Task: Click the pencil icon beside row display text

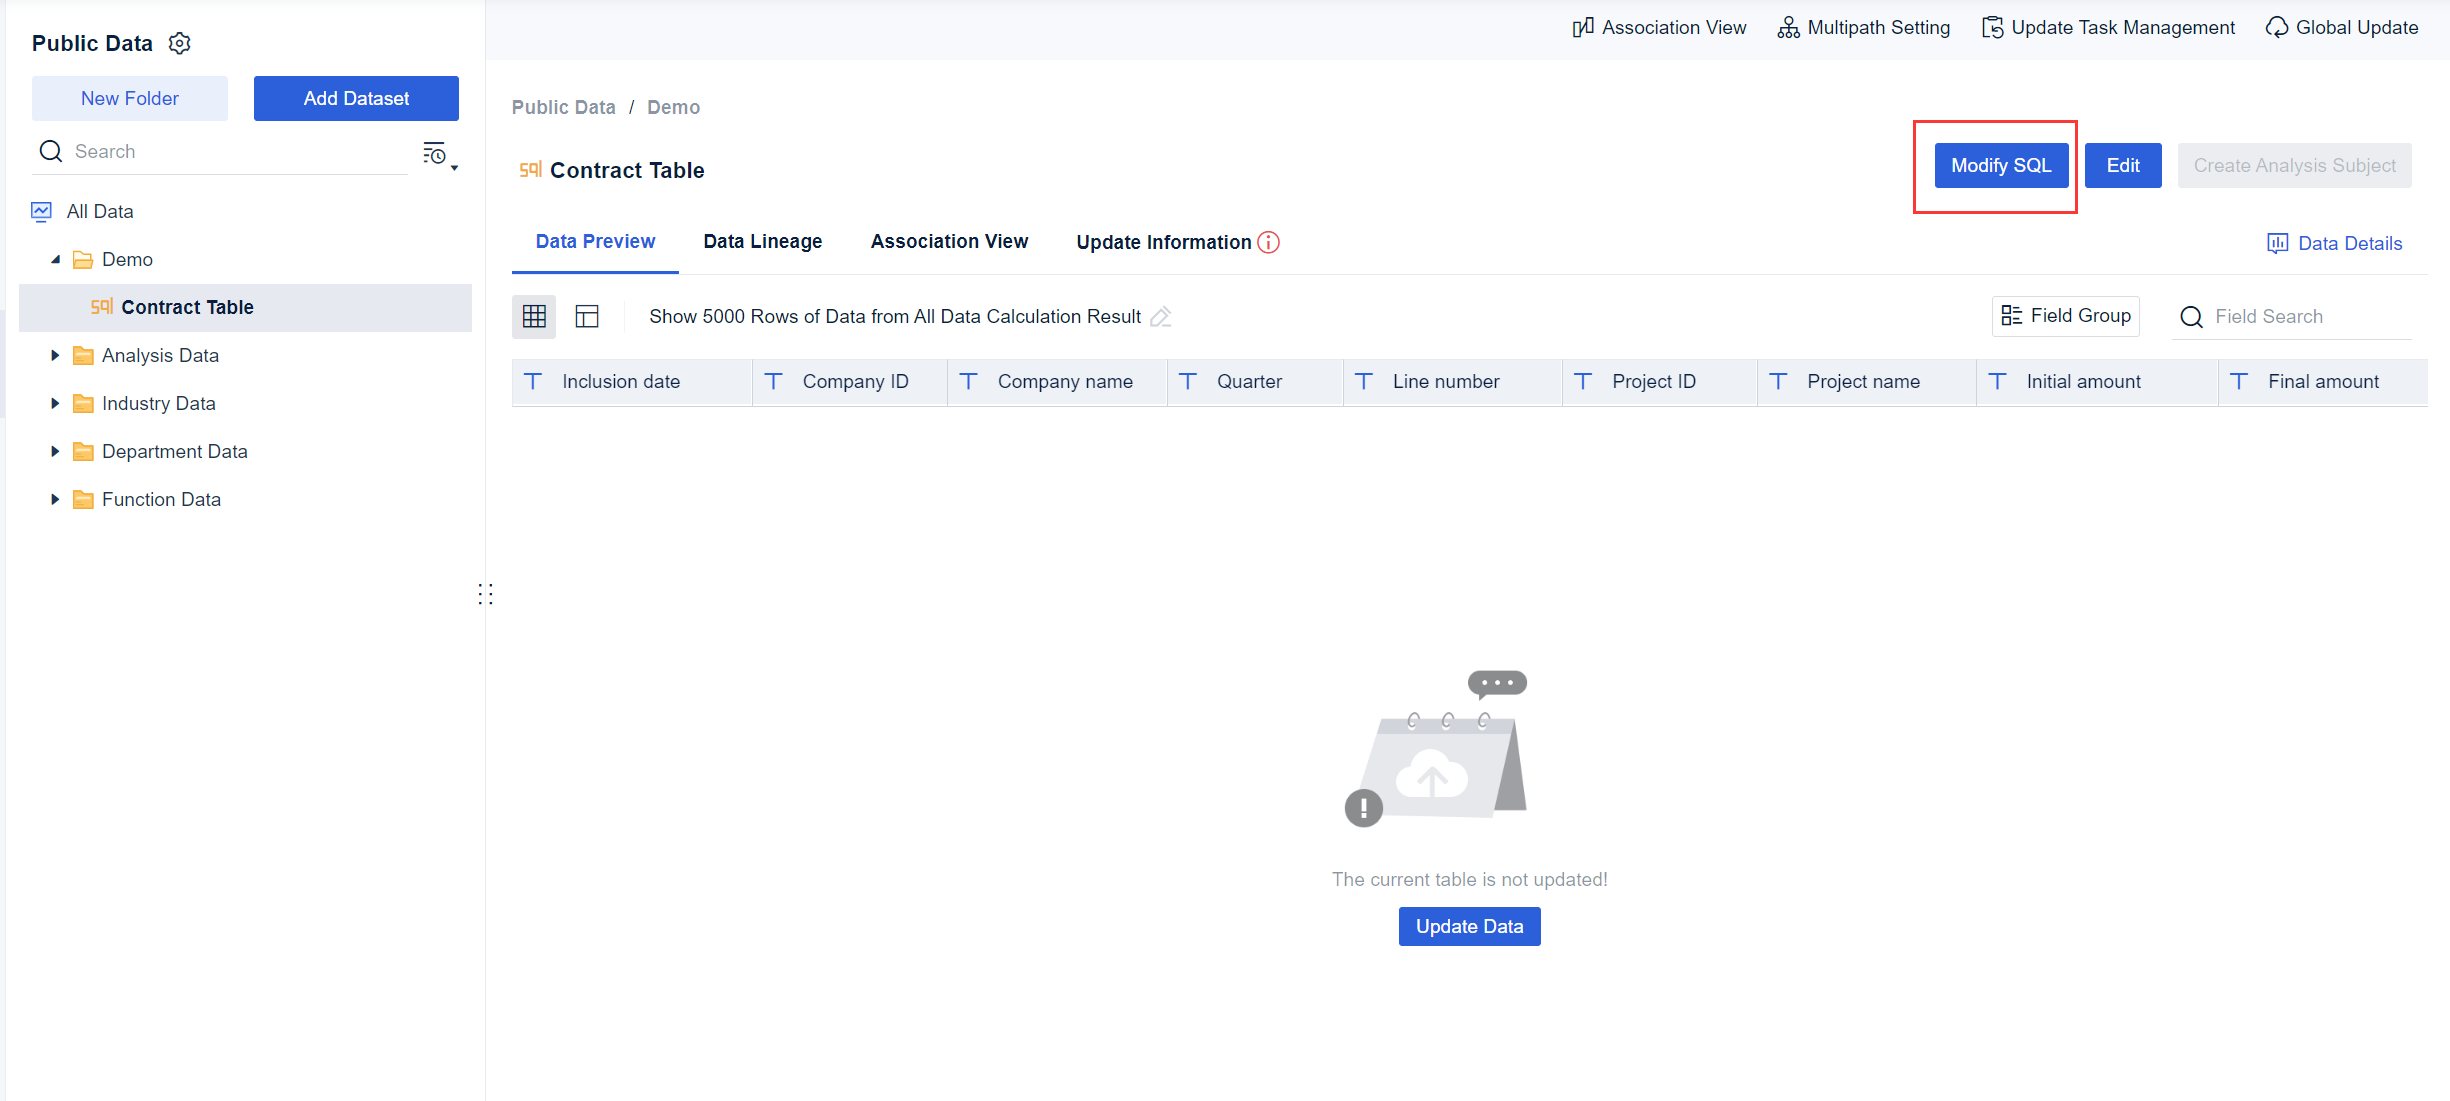Action: (x=1160, y=317)
